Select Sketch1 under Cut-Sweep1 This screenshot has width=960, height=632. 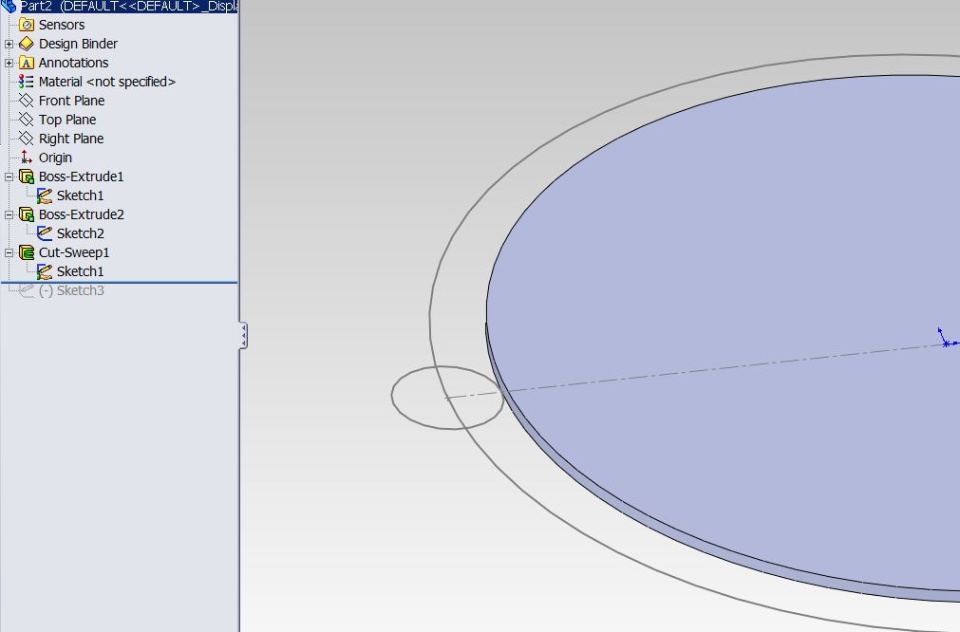(80, 271)
